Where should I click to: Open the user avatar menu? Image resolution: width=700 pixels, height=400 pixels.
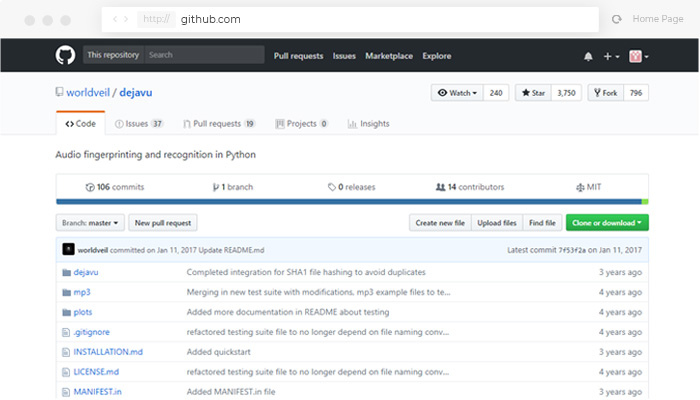[x=638, y=56]
